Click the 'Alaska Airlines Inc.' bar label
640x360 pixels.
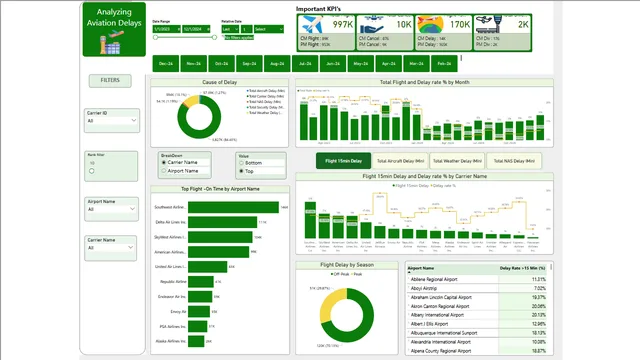(171, 341)
